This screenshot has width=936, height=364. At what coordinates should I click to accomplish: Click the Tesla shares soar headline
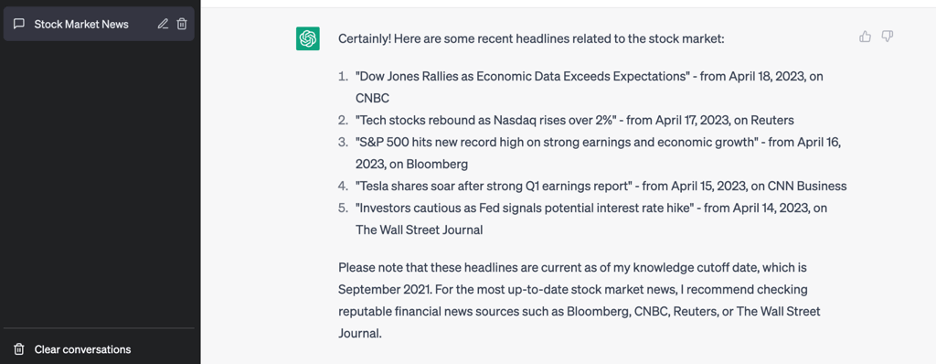pyautogui.click(x=494, y=186)
